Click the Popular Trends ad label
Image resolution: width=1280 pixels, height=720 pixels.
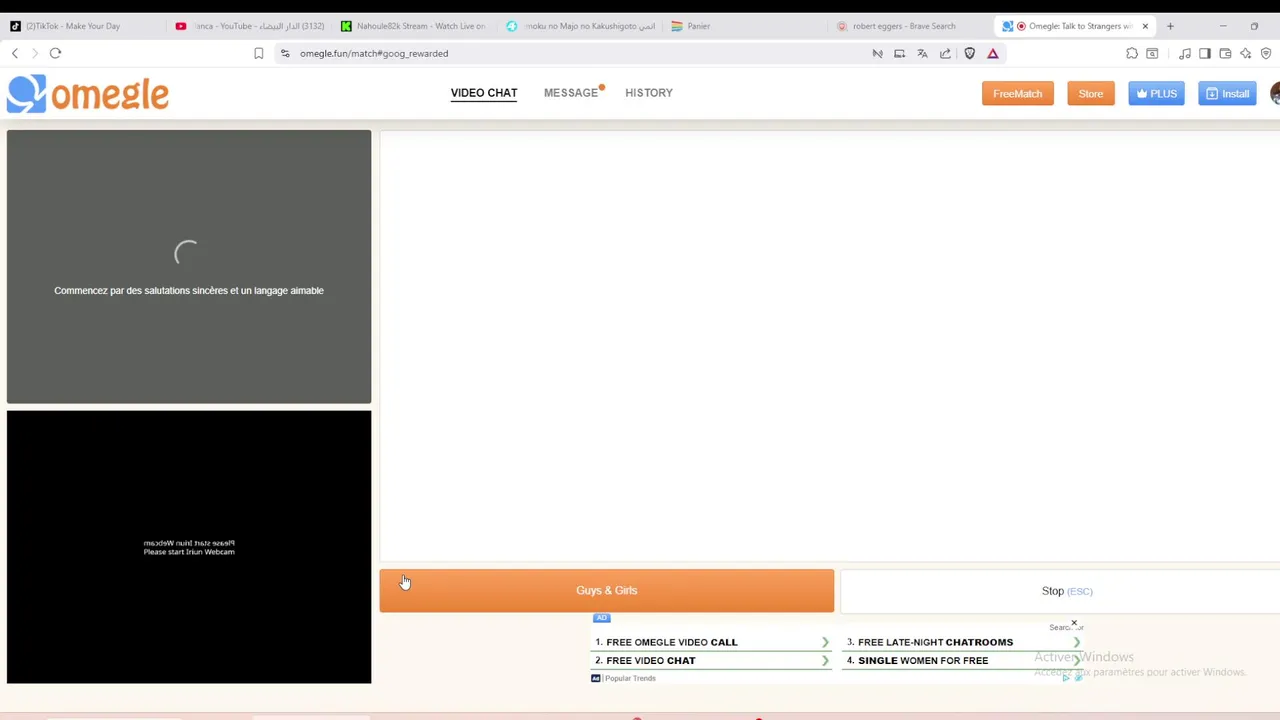630,678
